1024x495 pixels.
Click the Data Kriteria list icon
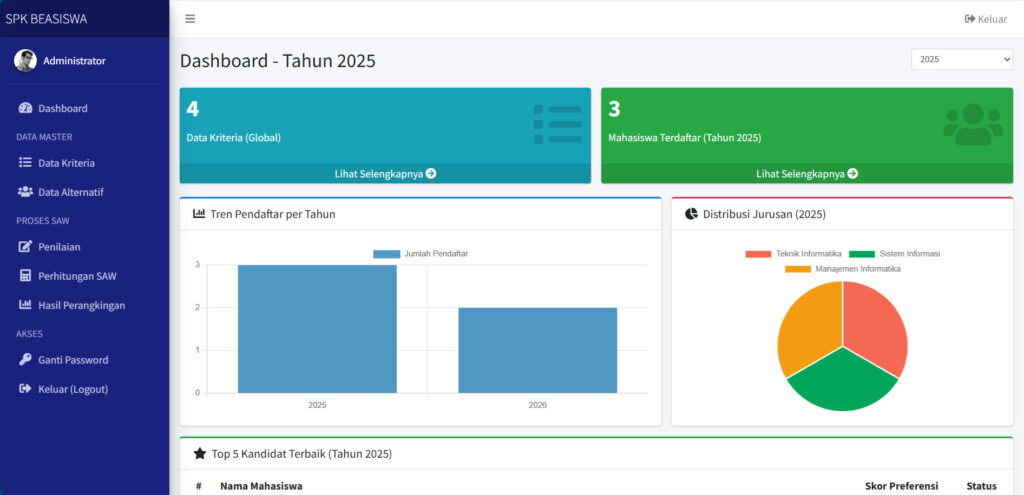point(26,163)
